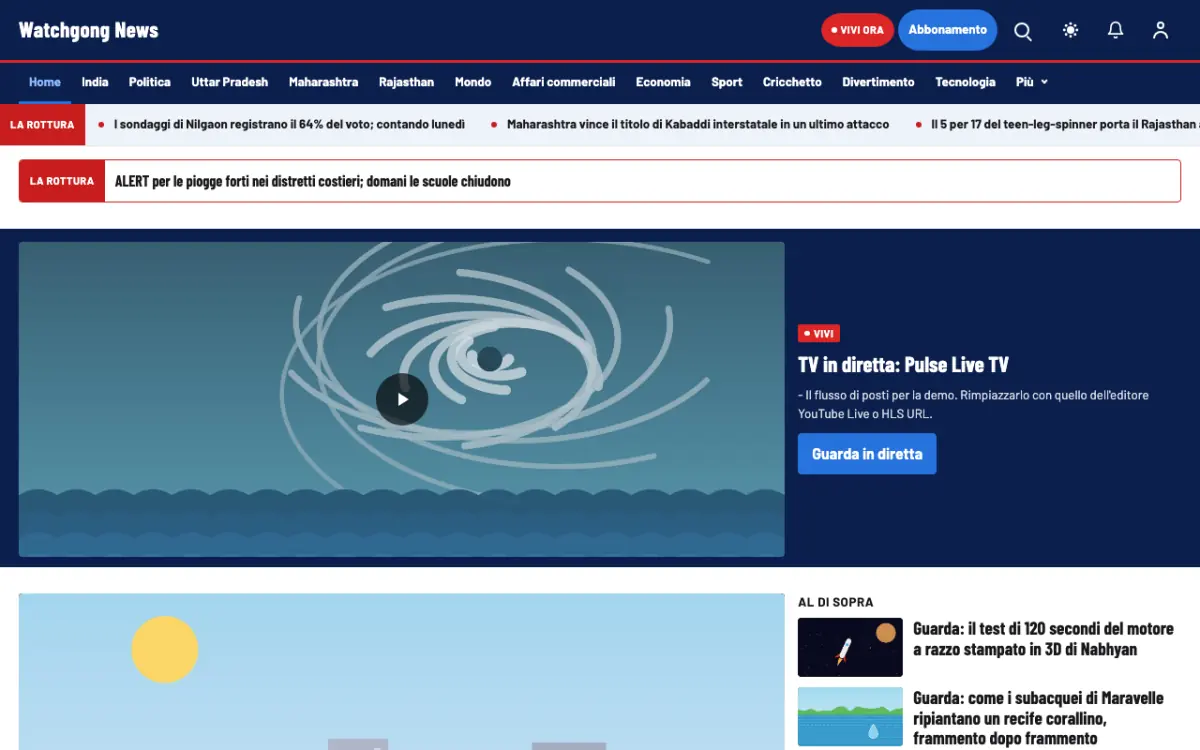1200x750 pixels.
Task: Click the VIVI ORA live button
Action: click(x=857, y=30)
